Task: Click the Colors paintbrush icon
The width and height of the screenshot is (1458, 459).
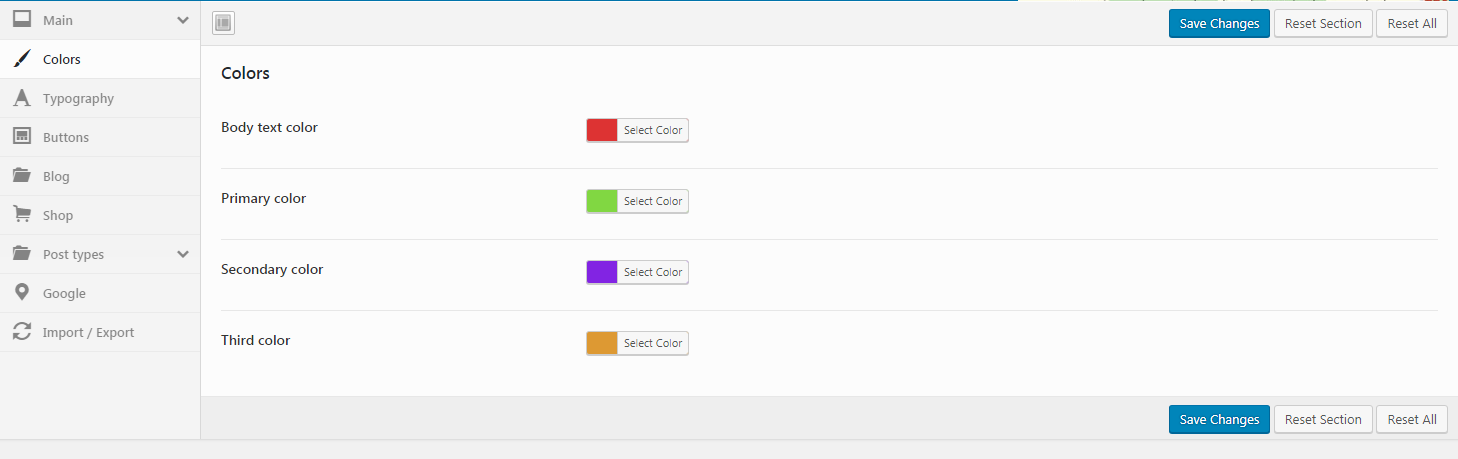Action: [x=22, y=59]
